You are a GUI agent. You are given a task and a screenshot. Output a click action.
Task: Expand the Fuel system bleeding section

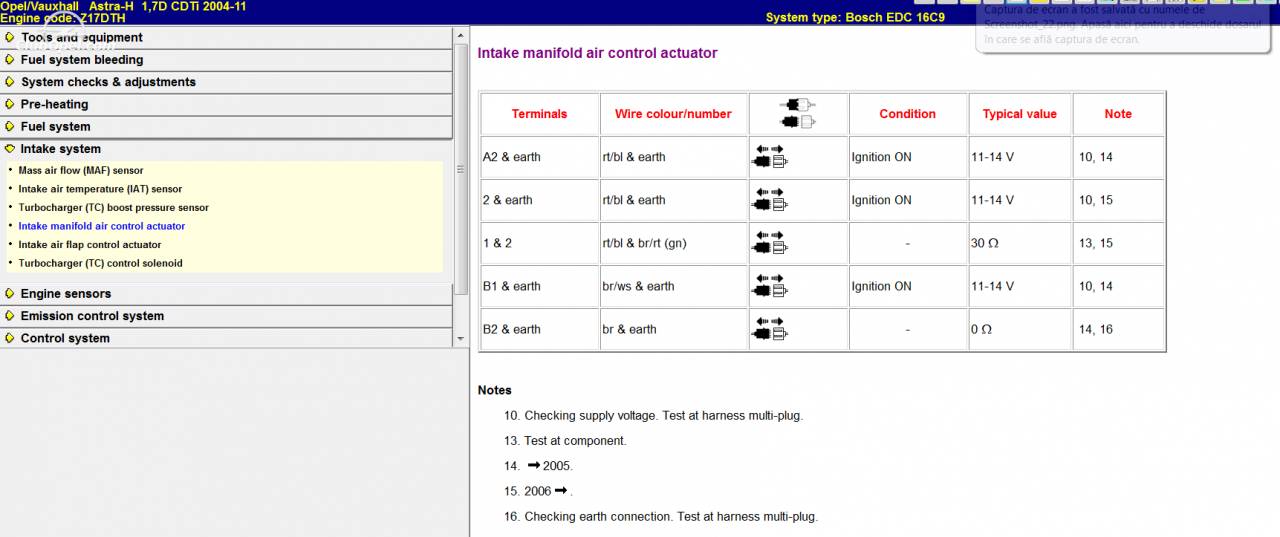click(x=226, y=60)
